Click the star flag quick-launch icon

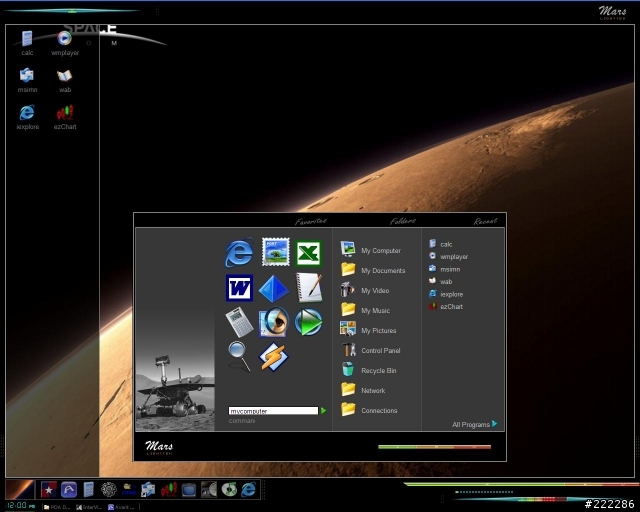click(49, 490)
